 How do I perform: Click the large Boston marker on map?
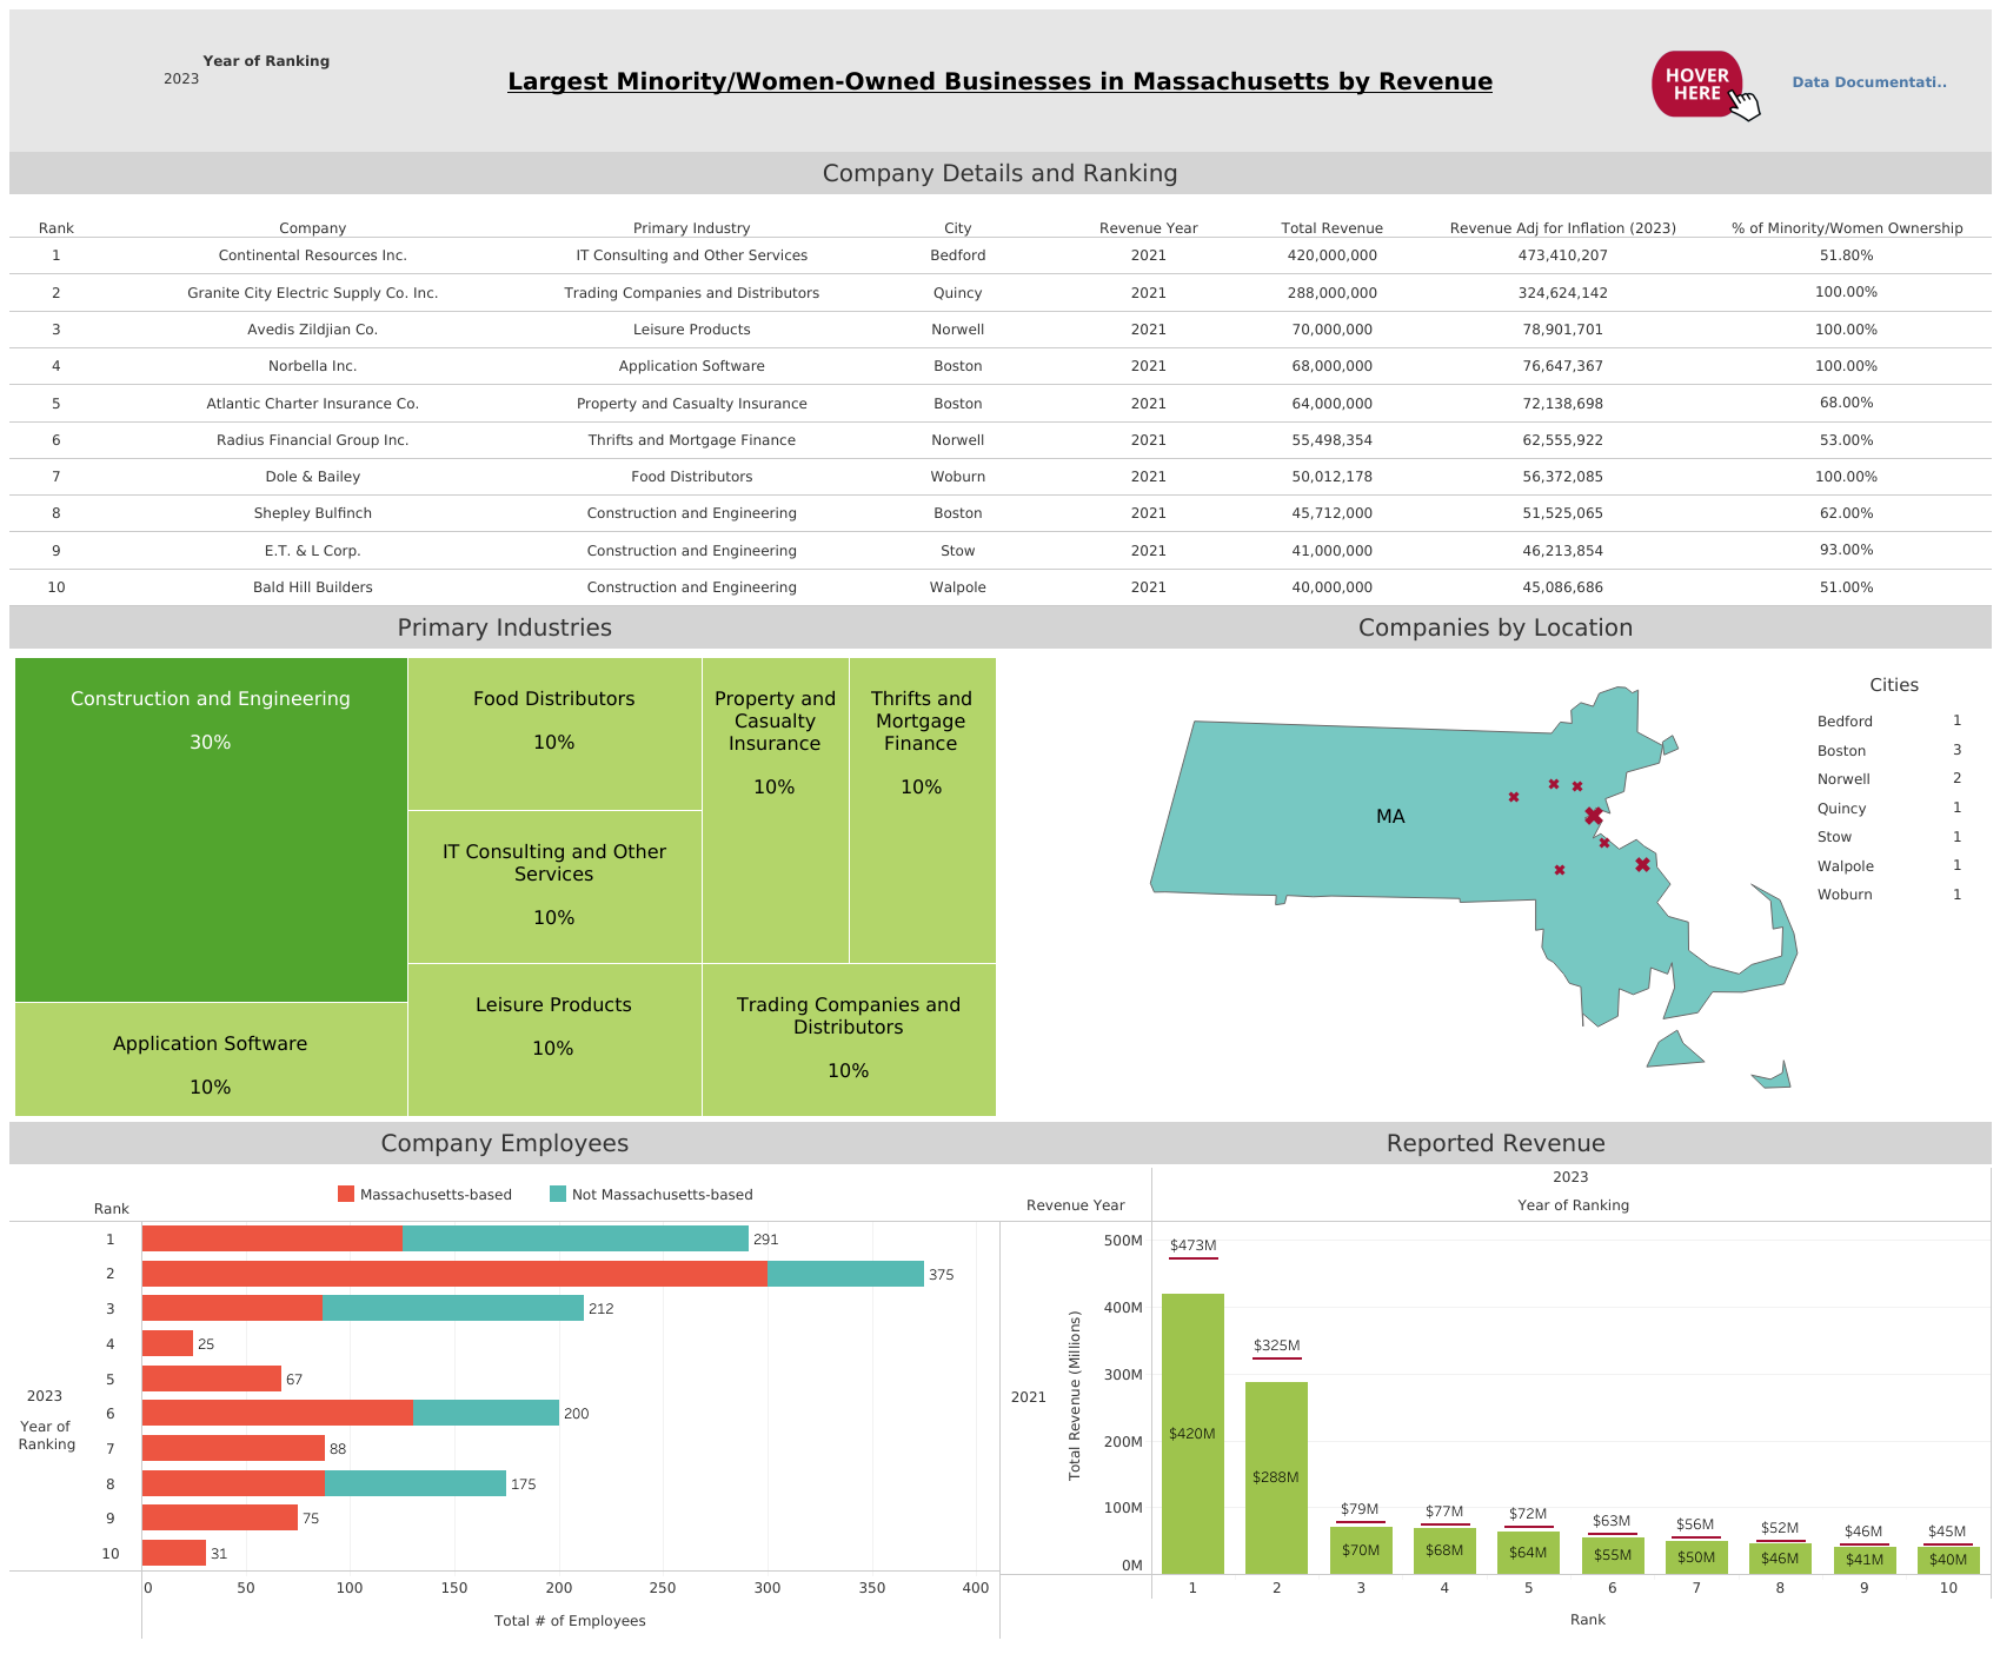pos(1593,816)
